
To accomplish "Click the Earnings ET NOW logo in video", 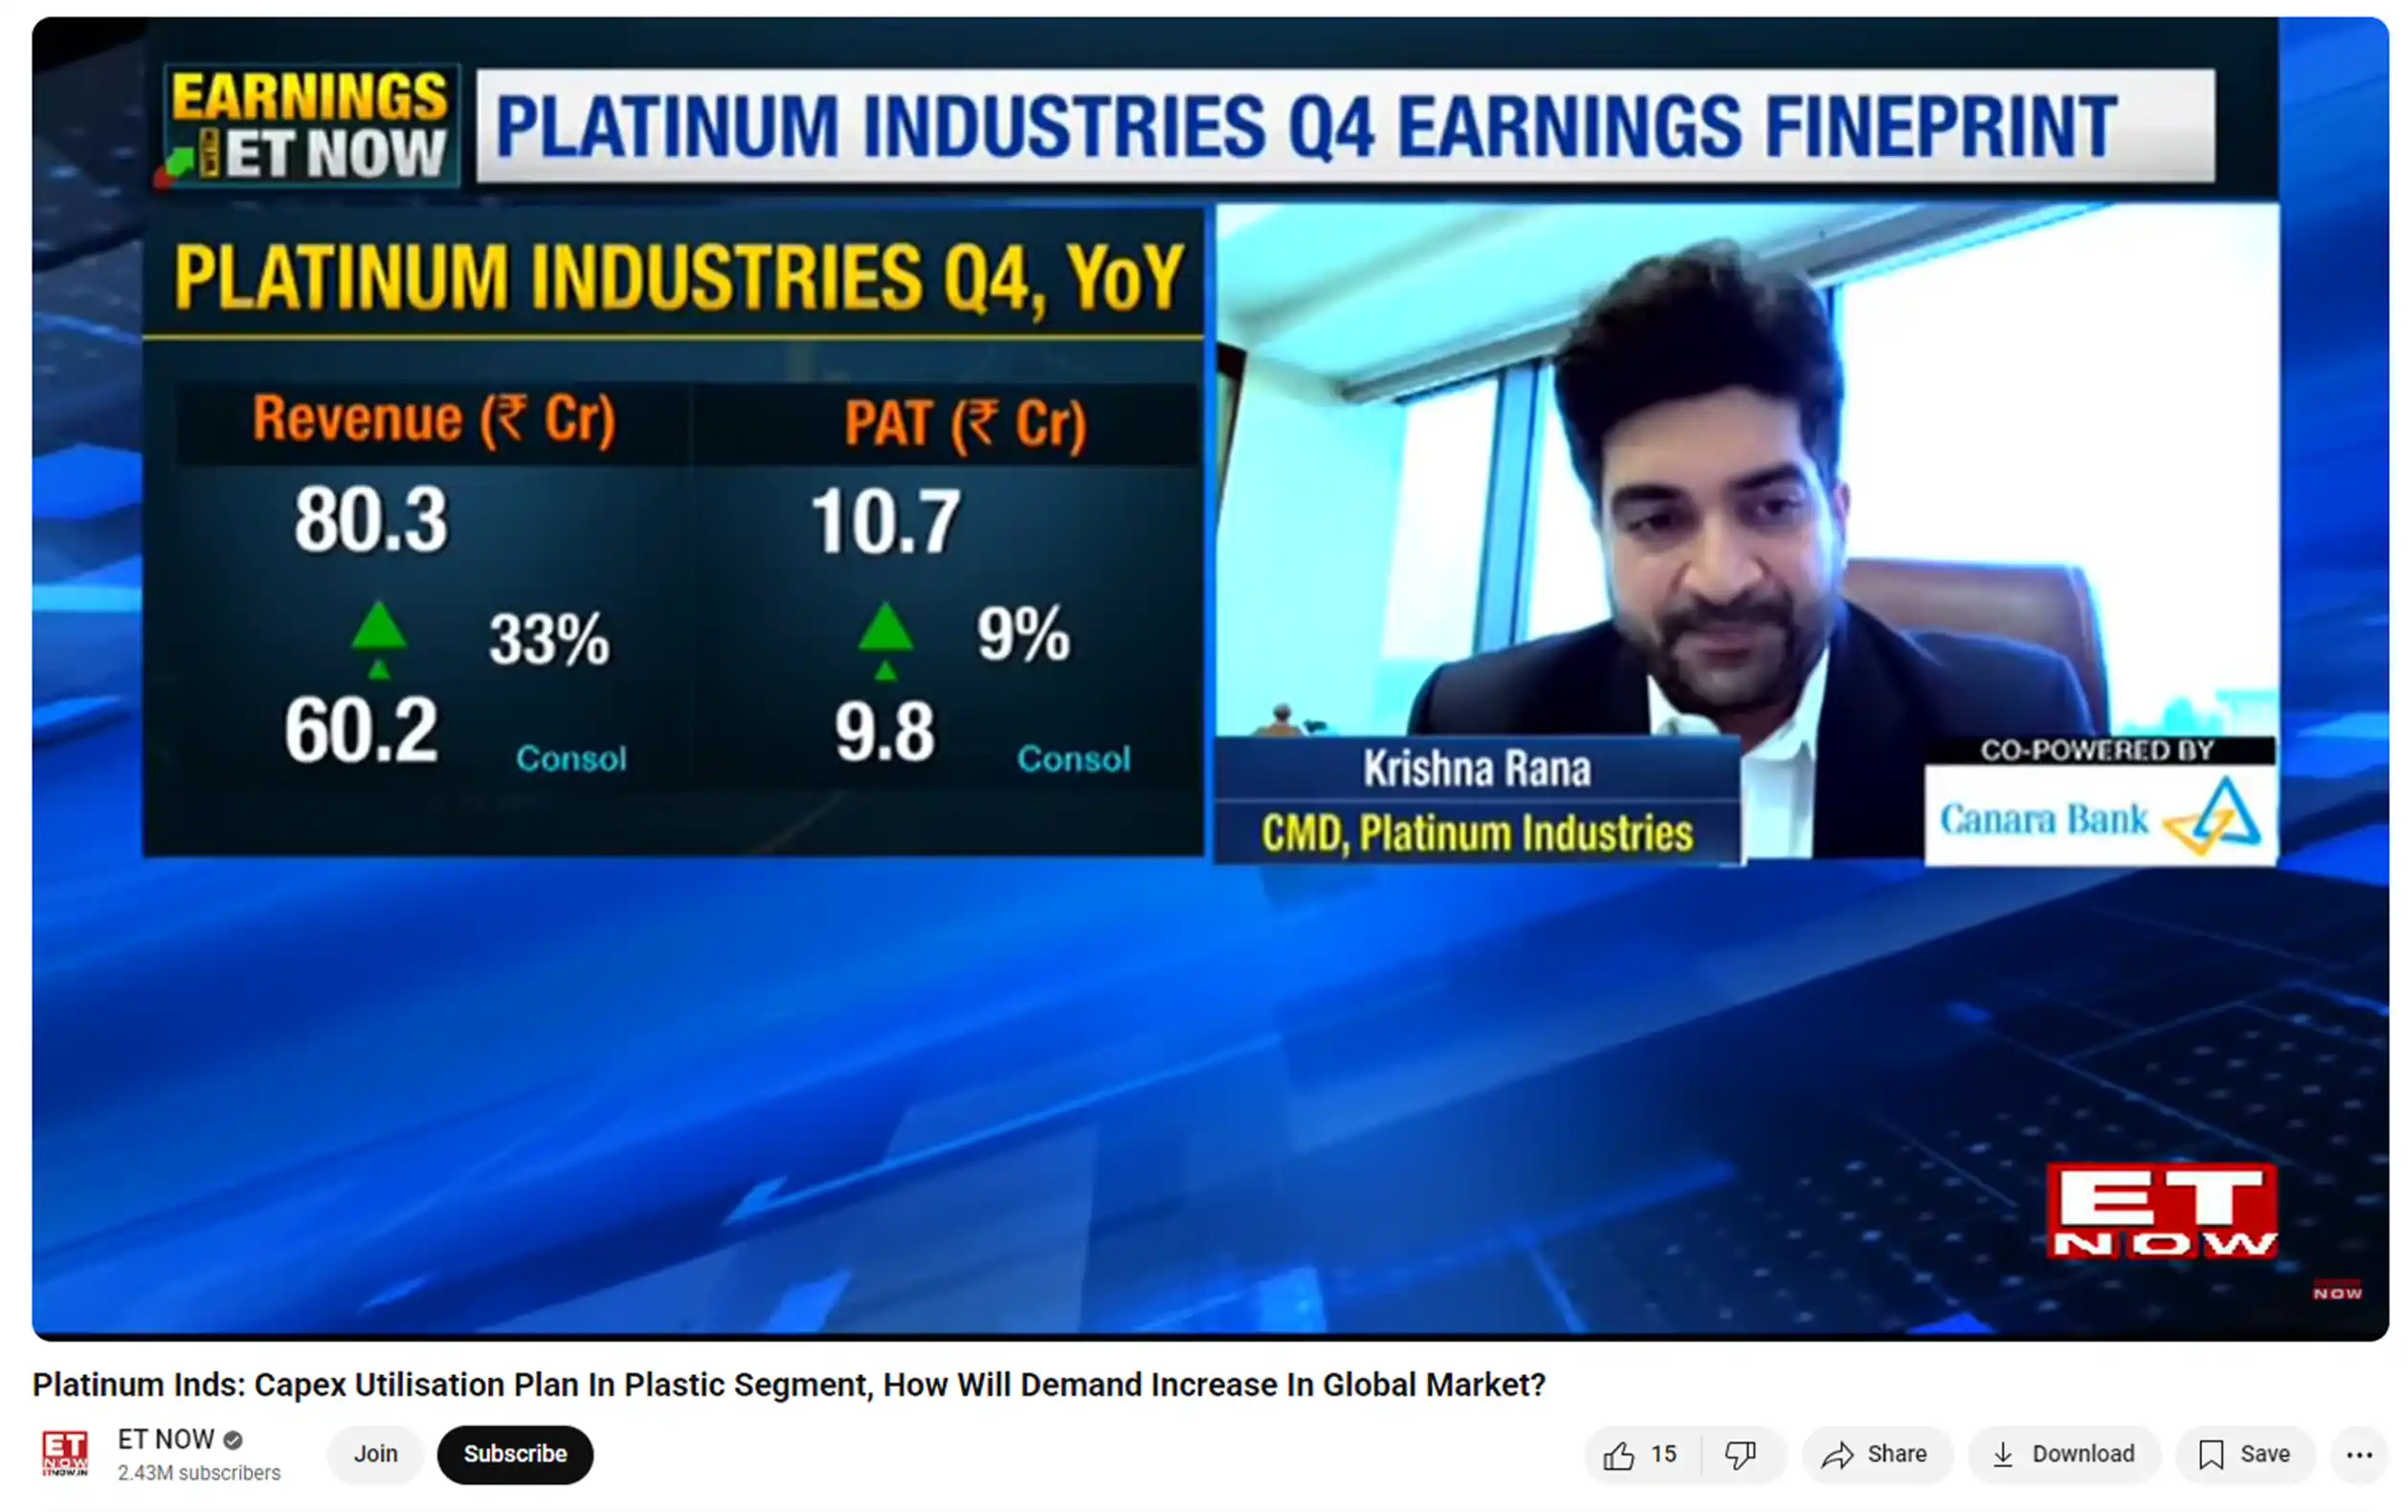I will coord(309,126).
